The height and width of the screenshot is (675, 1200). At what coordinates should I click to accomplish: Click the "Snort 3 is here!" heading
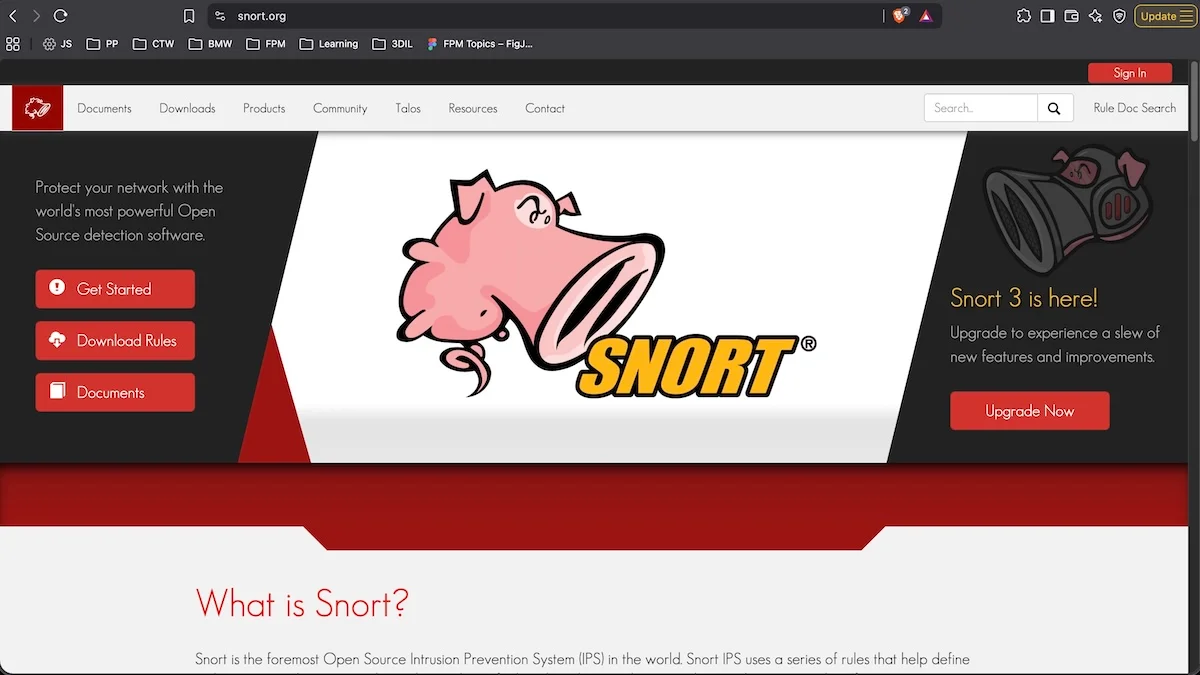point(1024,298)
